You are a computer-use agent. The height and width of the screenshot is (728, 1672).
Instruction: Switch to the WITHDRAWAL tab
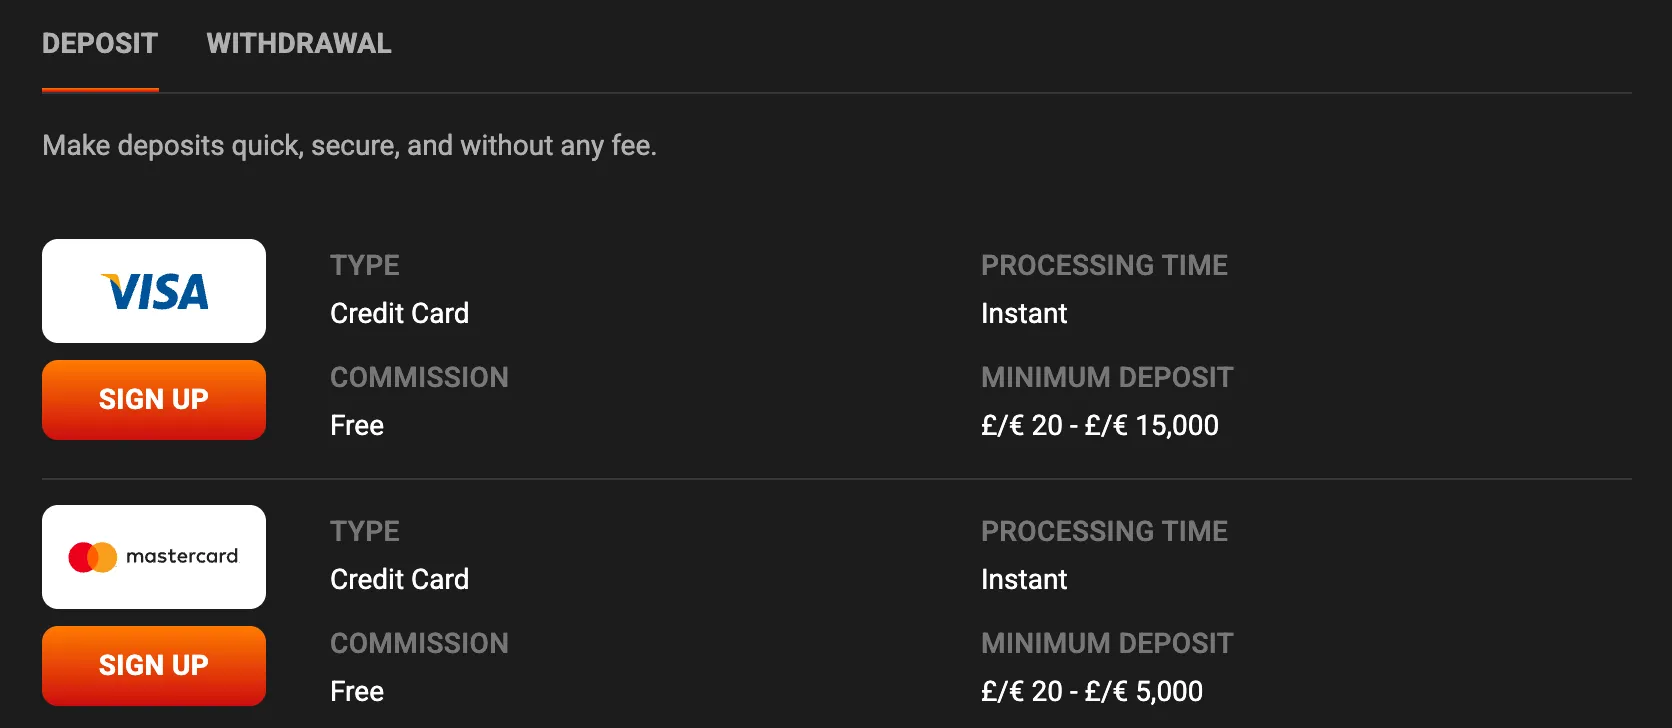tap(298, 43)
